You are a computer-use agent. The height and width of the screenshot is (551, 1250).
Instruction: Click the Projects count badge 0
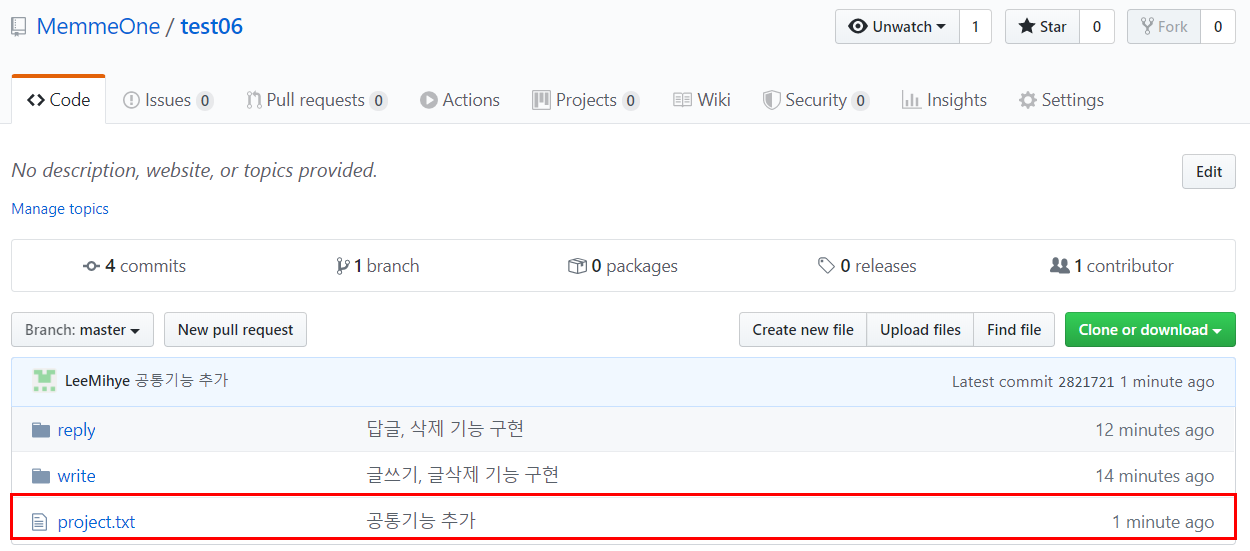630,100
